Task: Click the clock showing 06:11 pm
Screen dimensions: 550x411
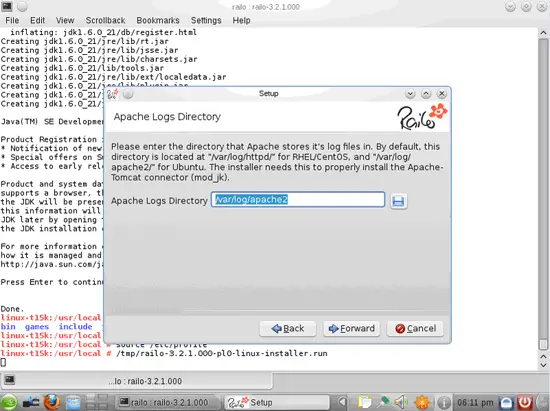Action: pyautogui.click(x=475, y=403)
